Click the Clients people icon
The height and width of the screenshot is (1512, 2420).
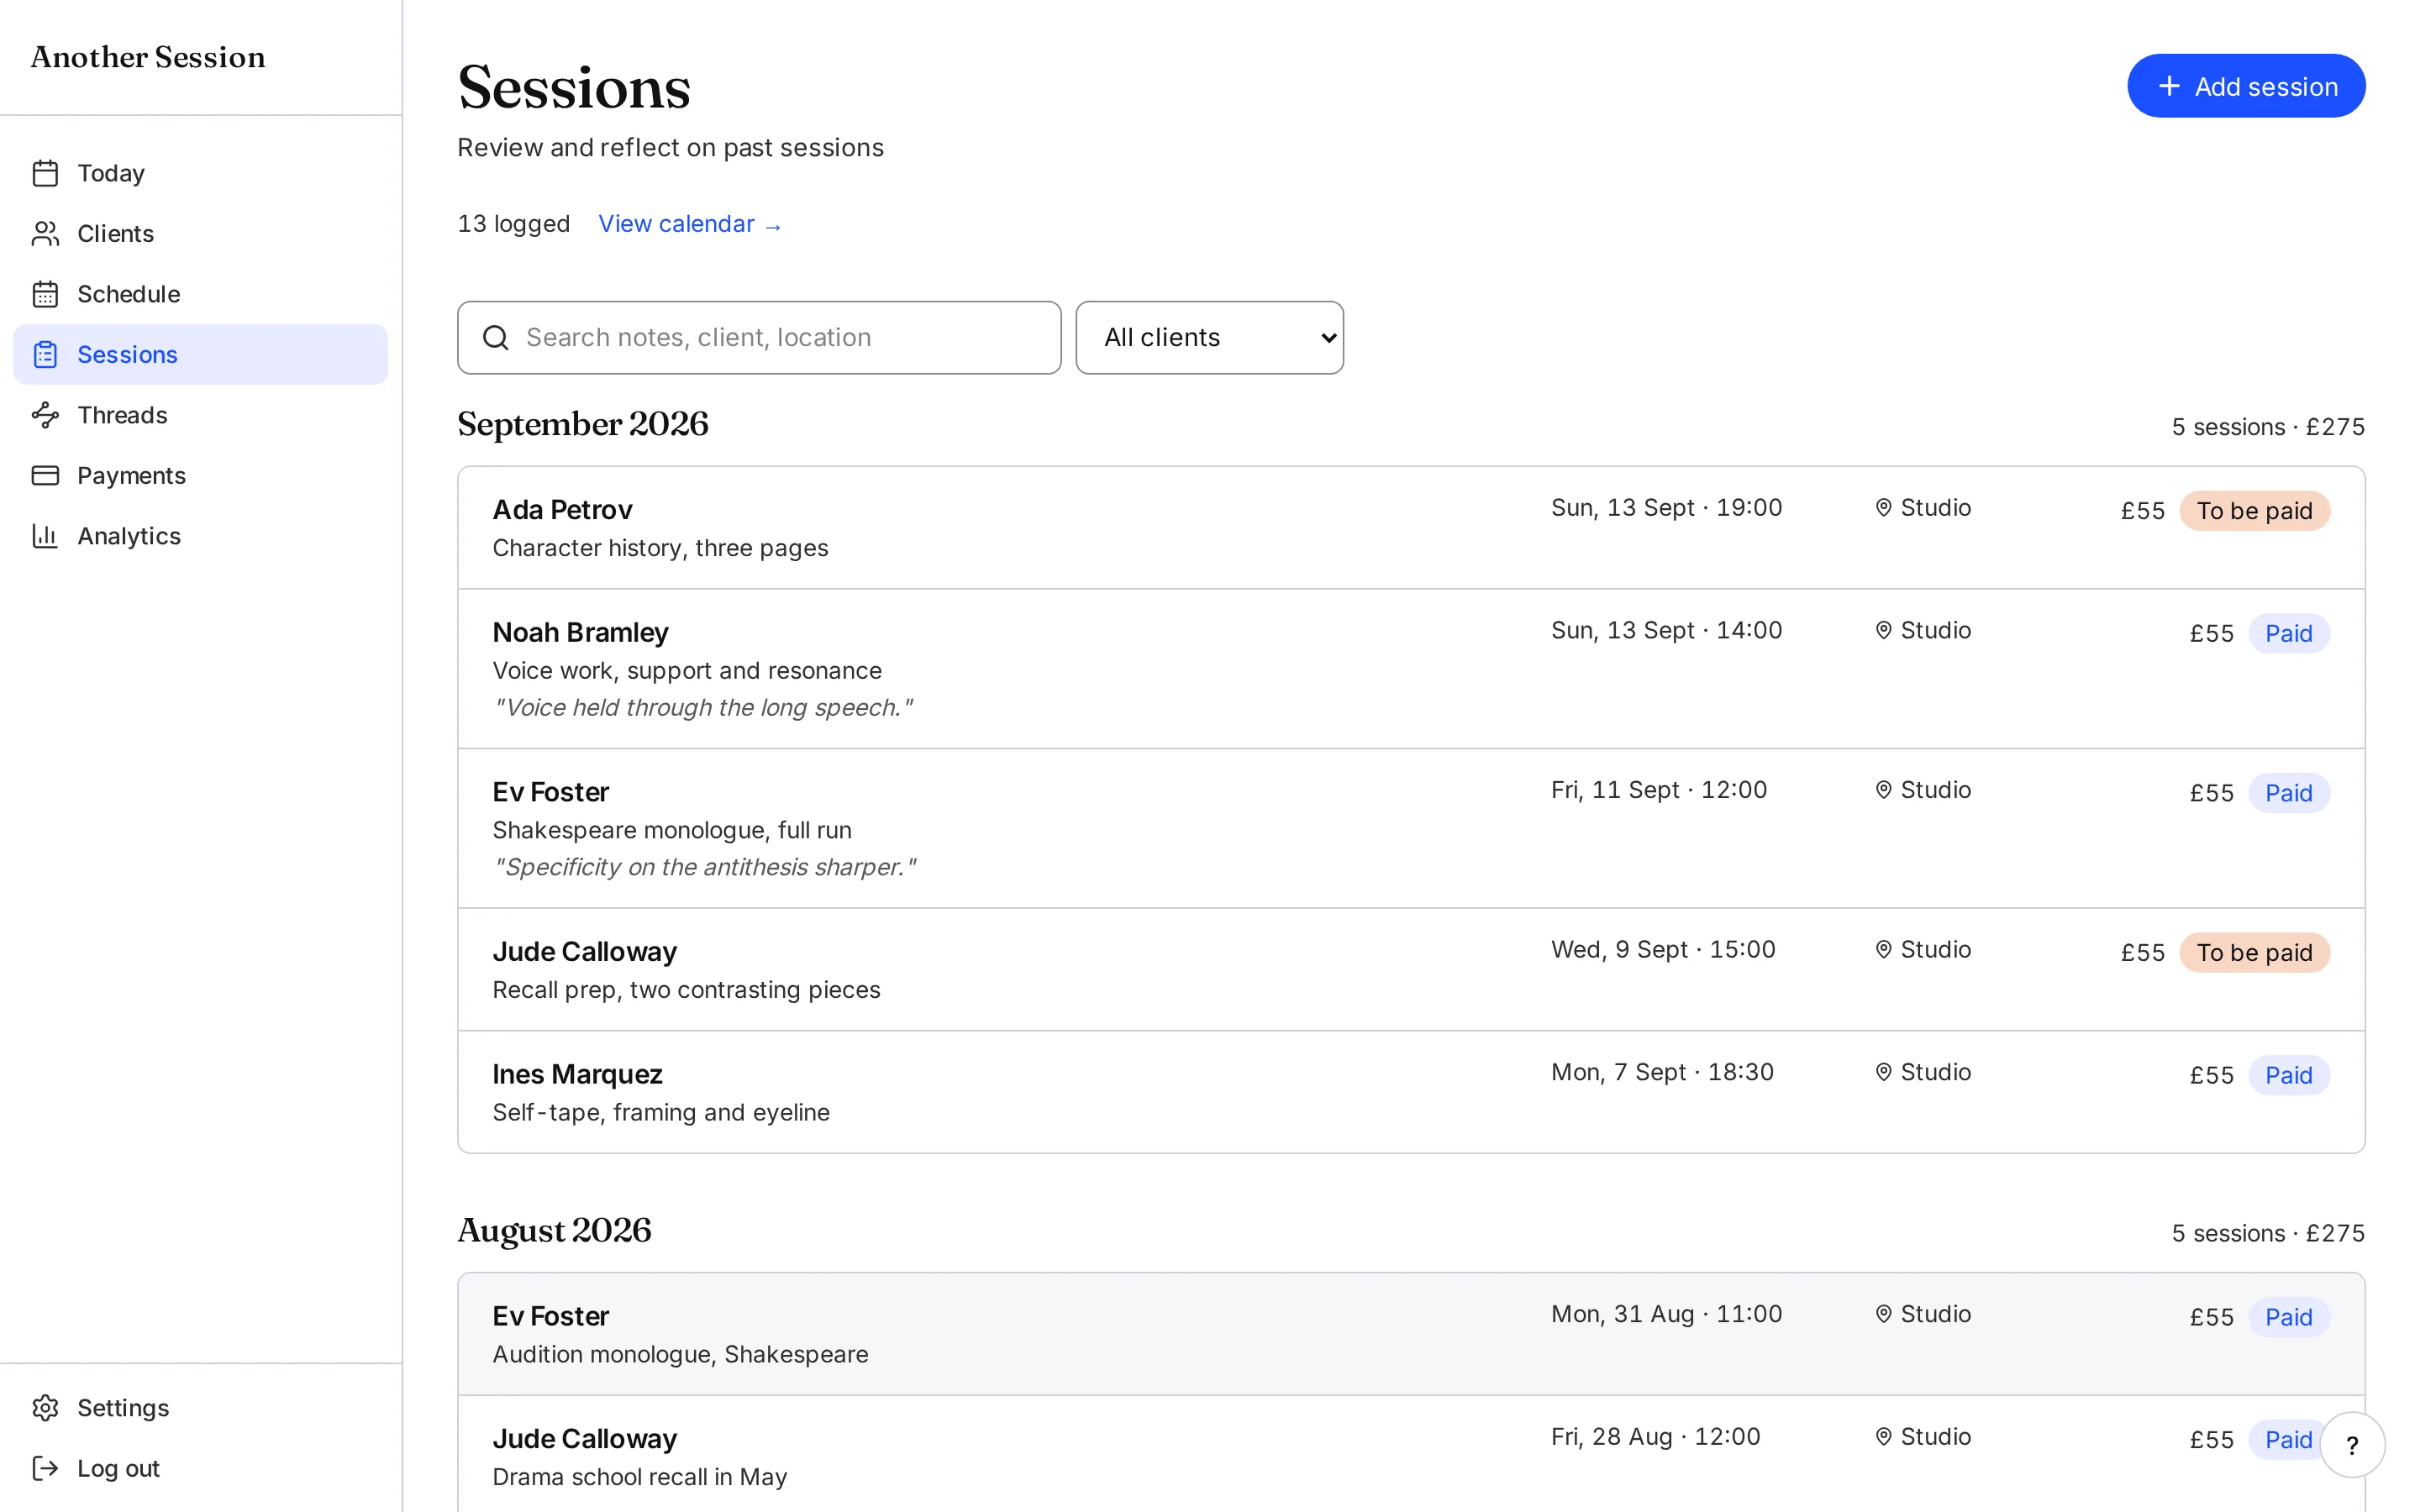point(45,234)
